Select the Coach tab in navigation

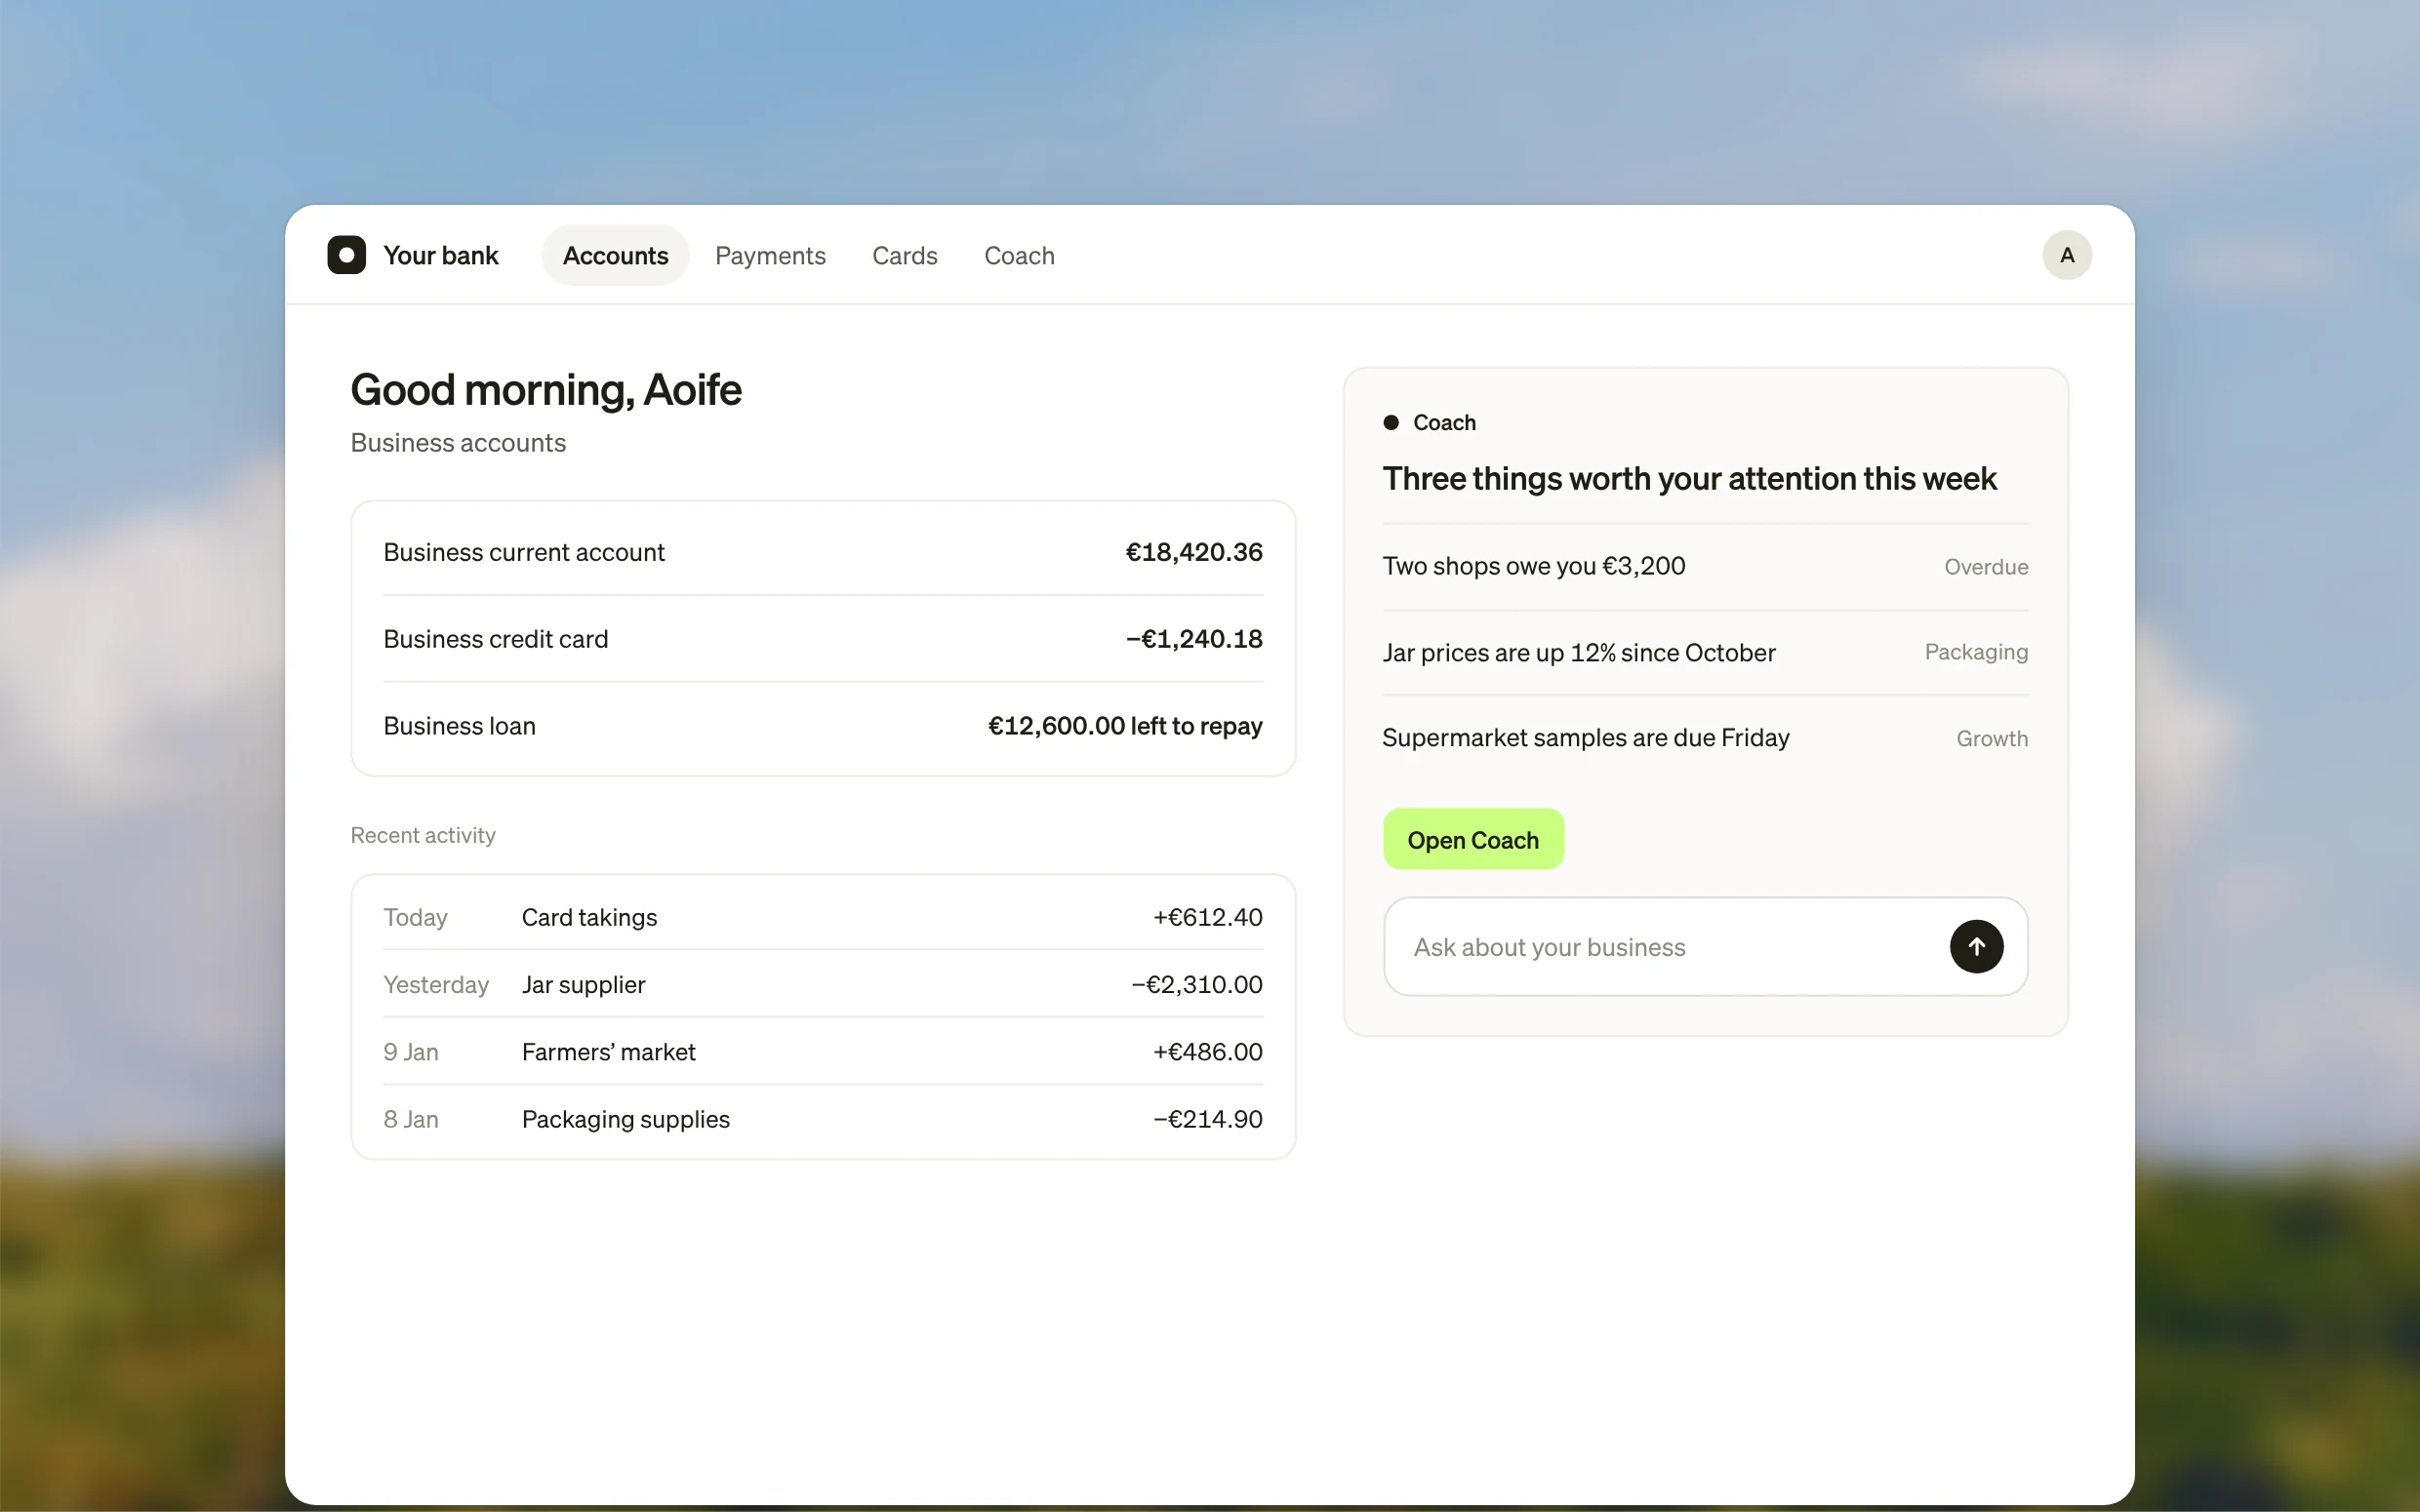tap(1019, 255)
